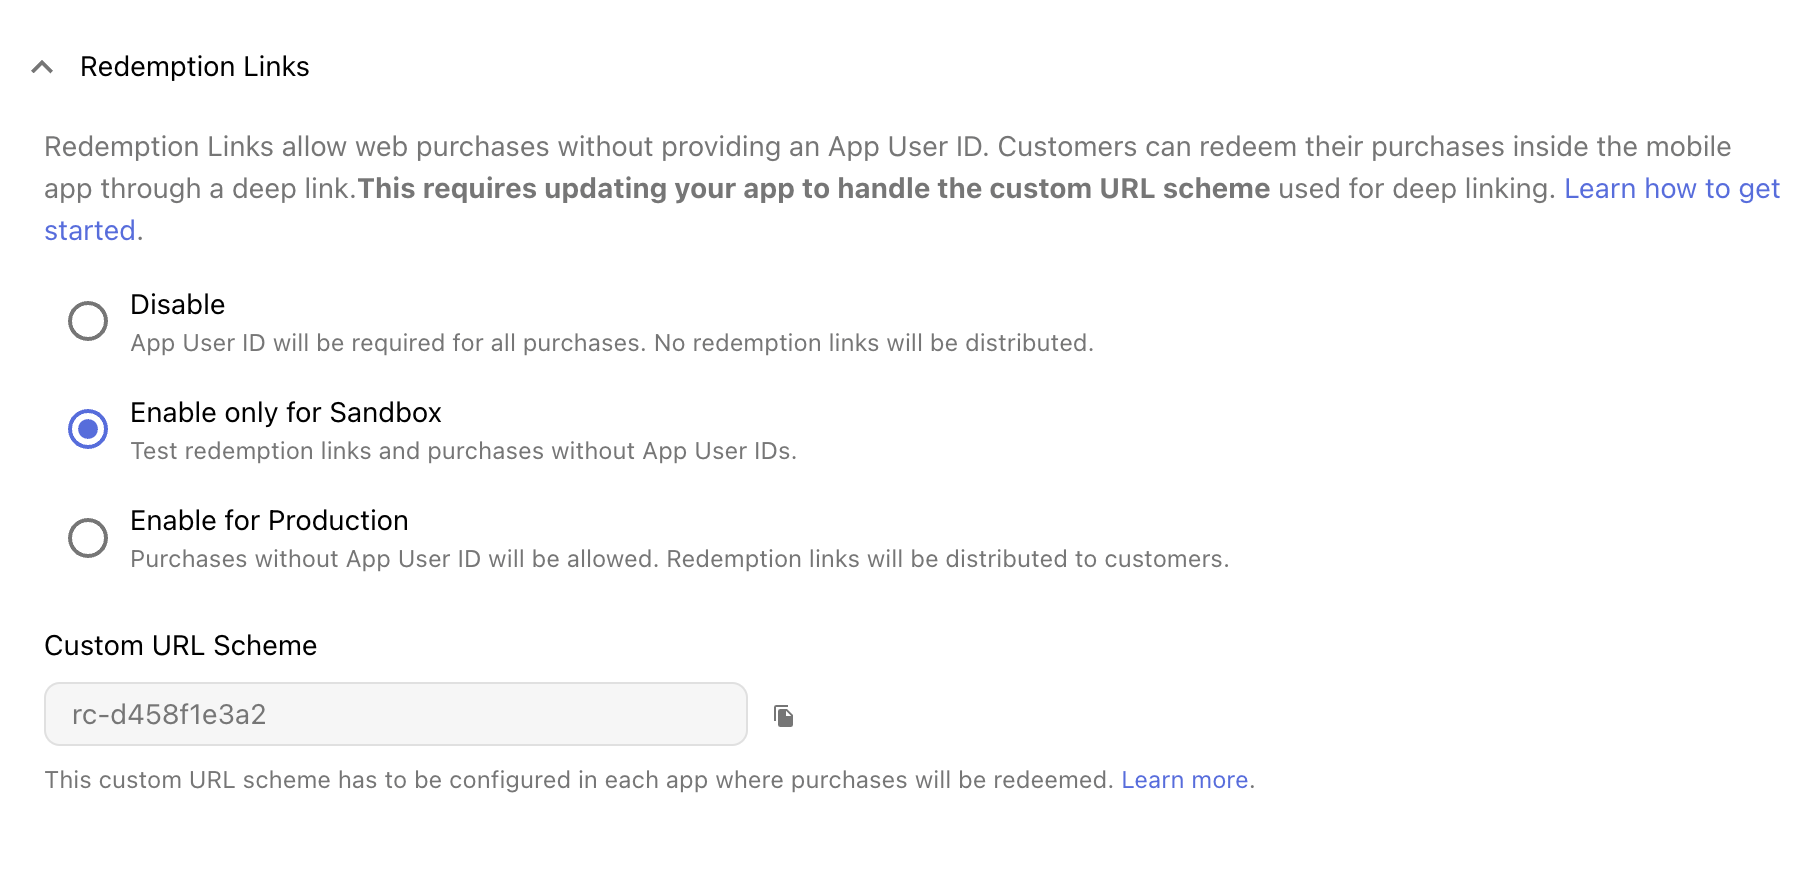Select the Disable radio button
Viewport: 1816px width, 874px height.
coord(88,321)
